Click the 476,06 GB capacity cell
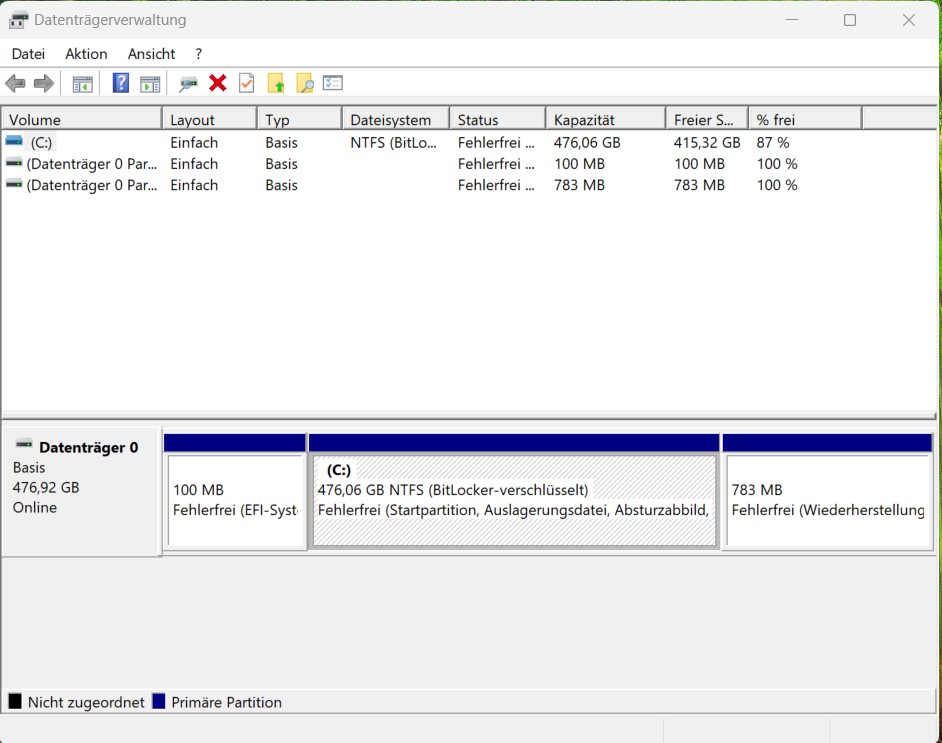 click(587, 143)
